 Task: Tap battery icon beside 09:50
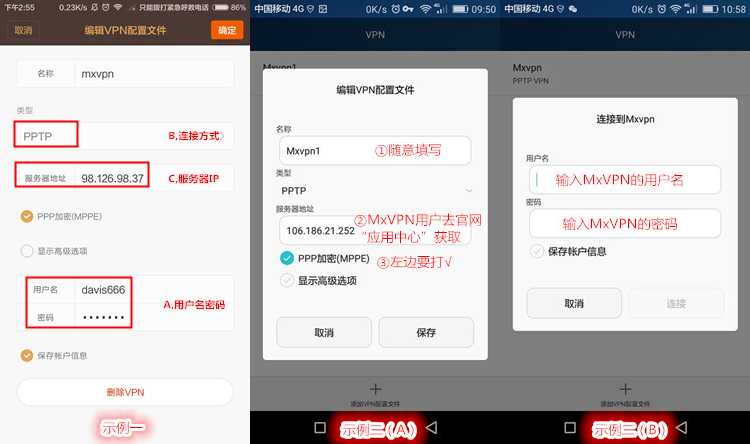(x=460, y=9)
